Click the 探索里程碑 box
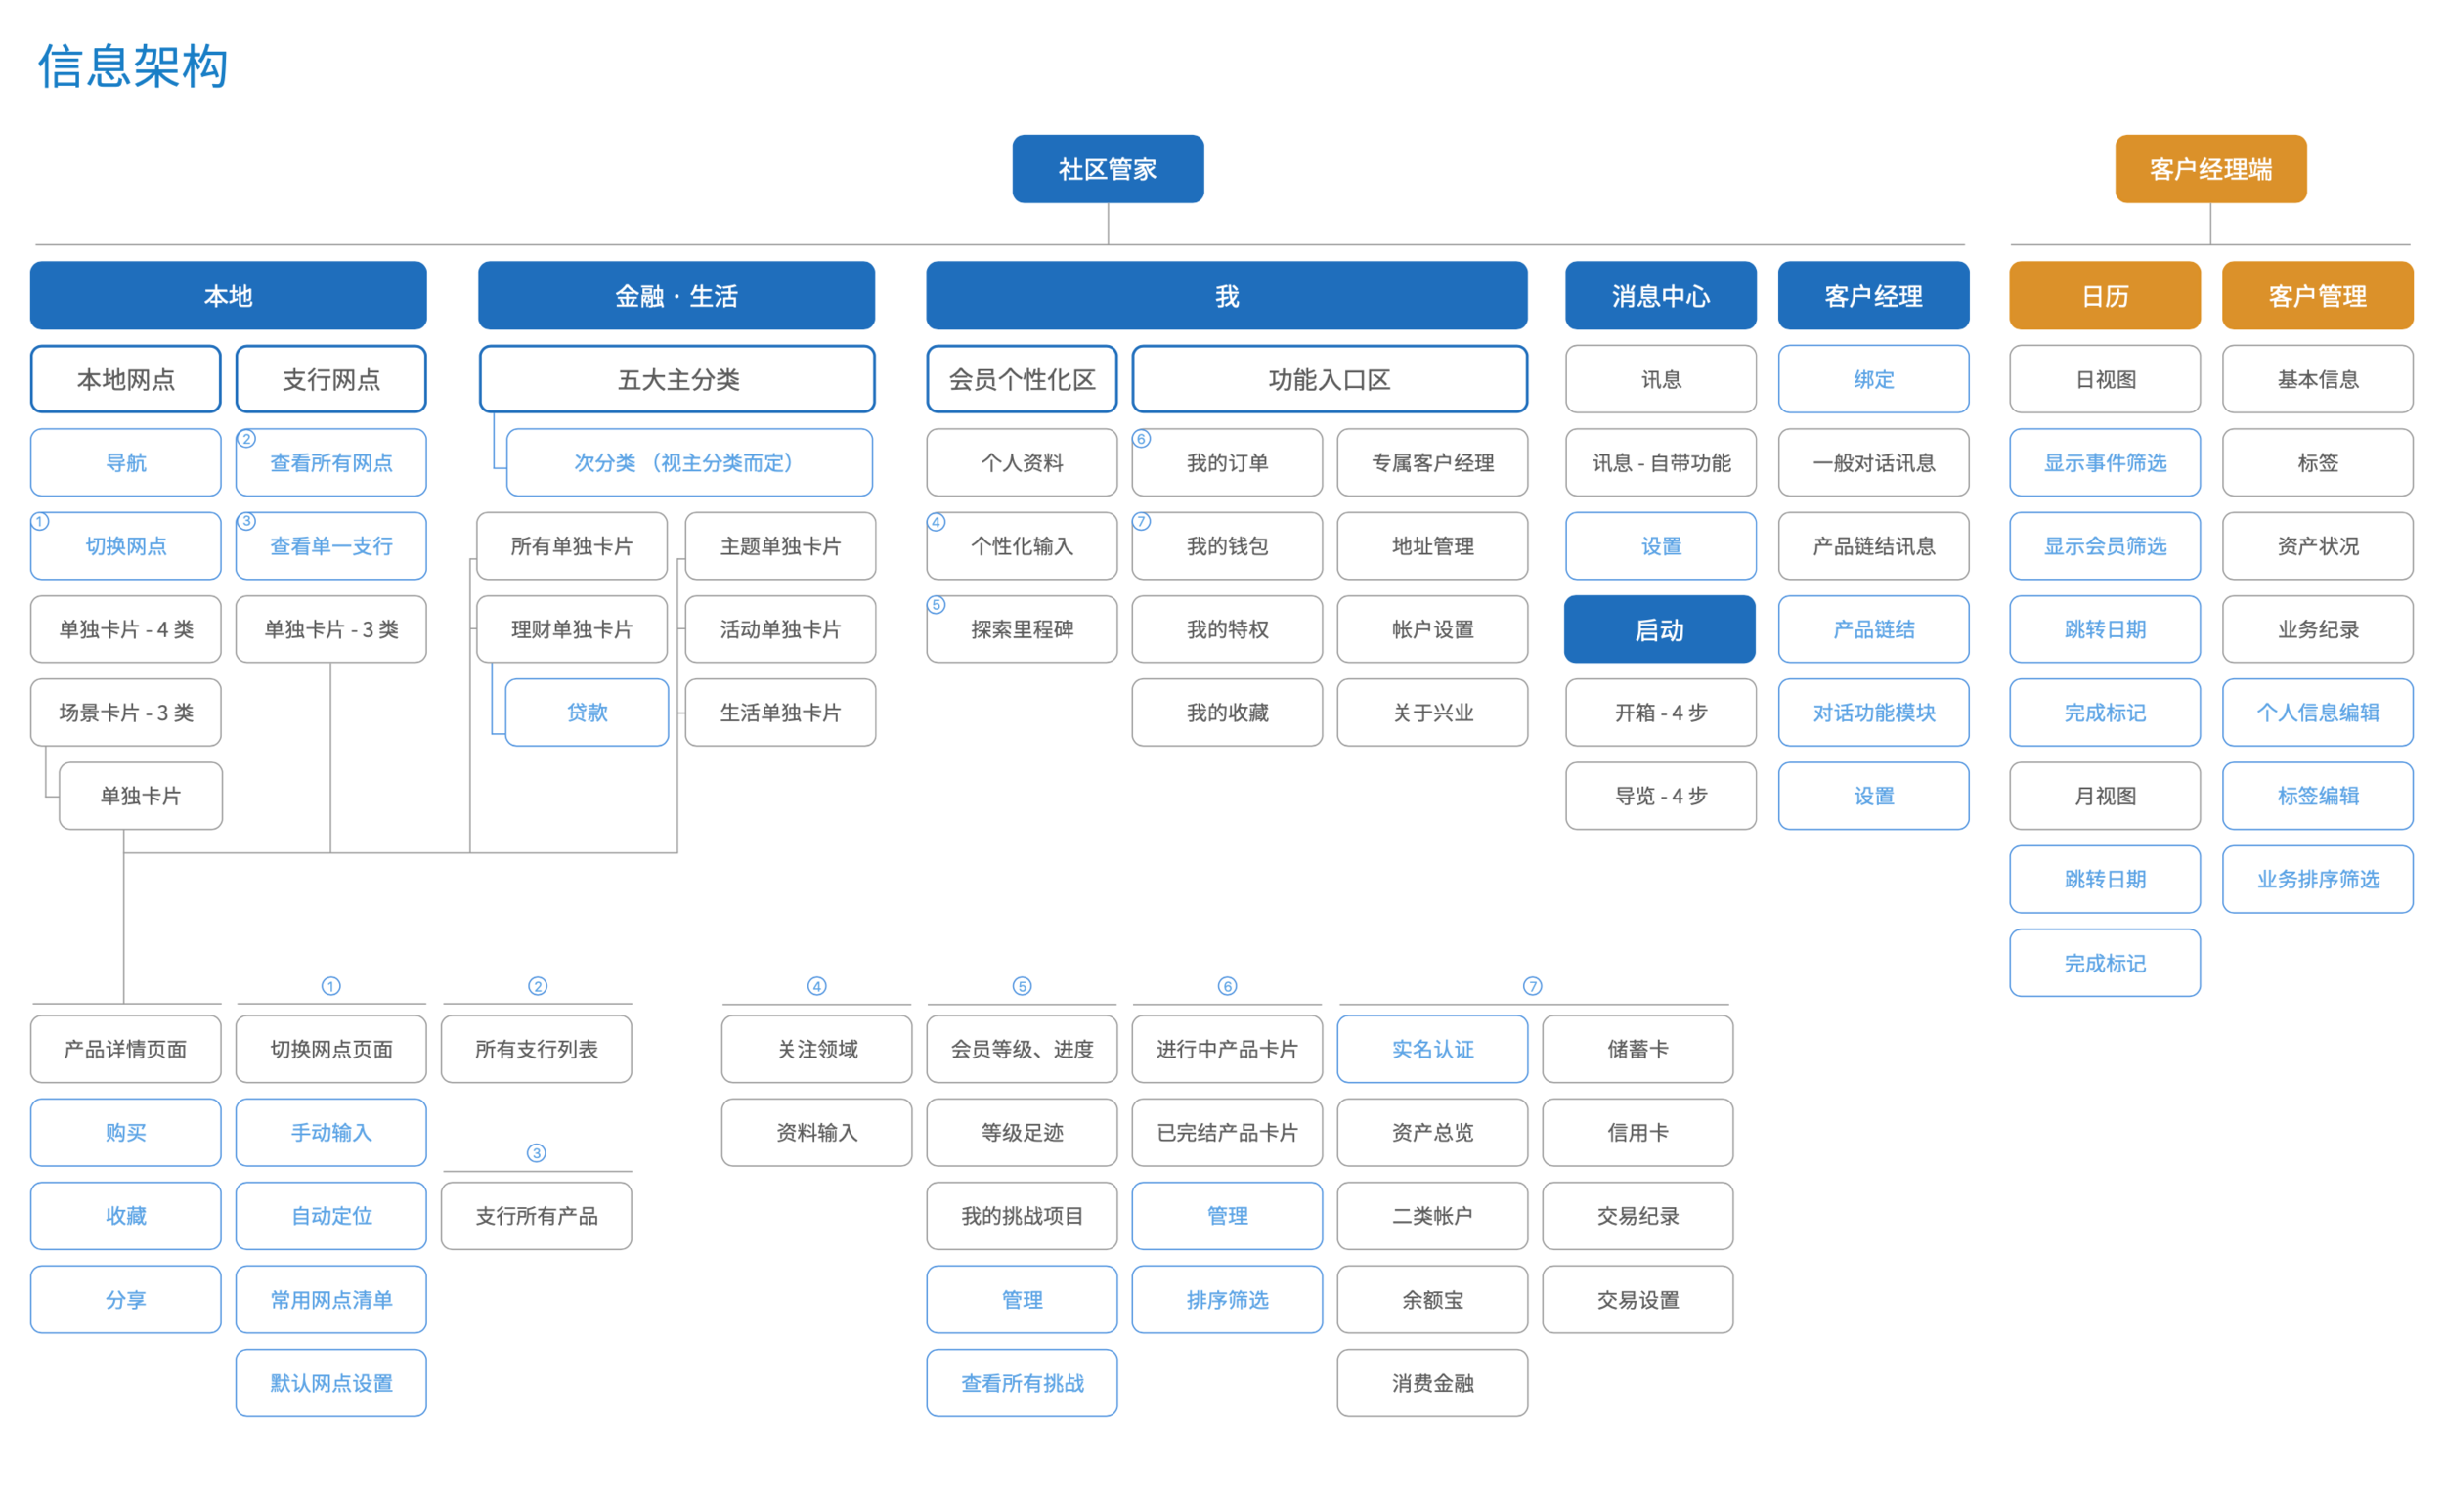The width and height of the screenshot is (2444, 1512). (x=1021, y=629)
